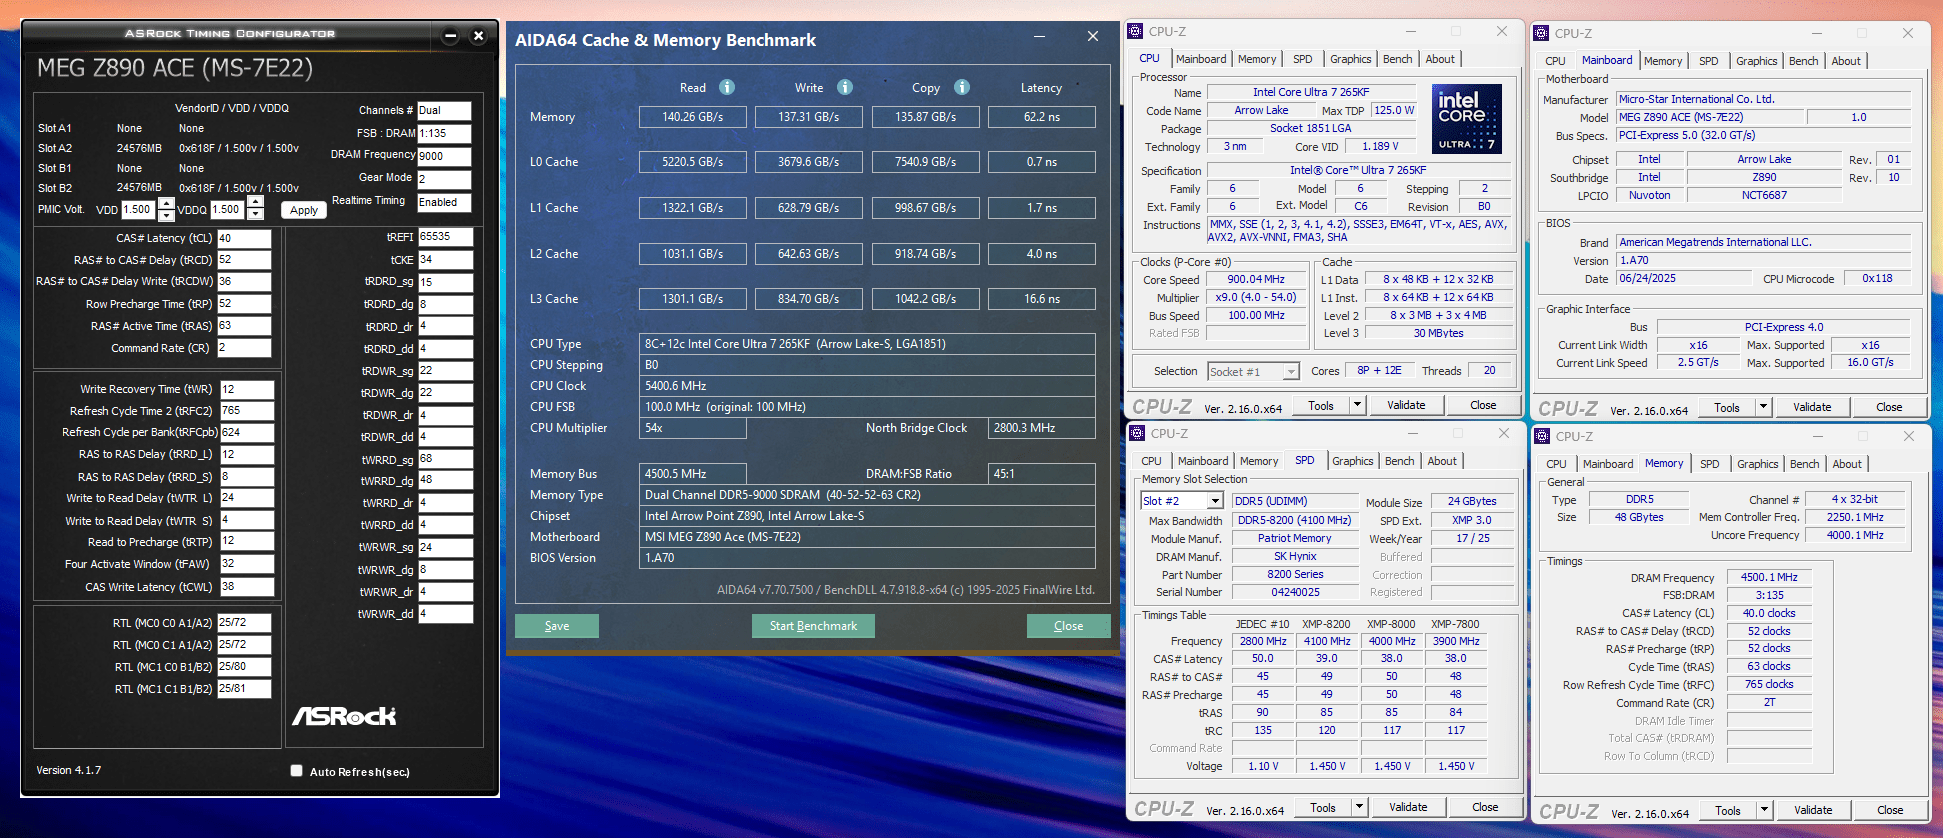Viewport: 1943px width, 838px height.
Task: Click the Save button in AIDA64
Action: (x=557, y=626)
